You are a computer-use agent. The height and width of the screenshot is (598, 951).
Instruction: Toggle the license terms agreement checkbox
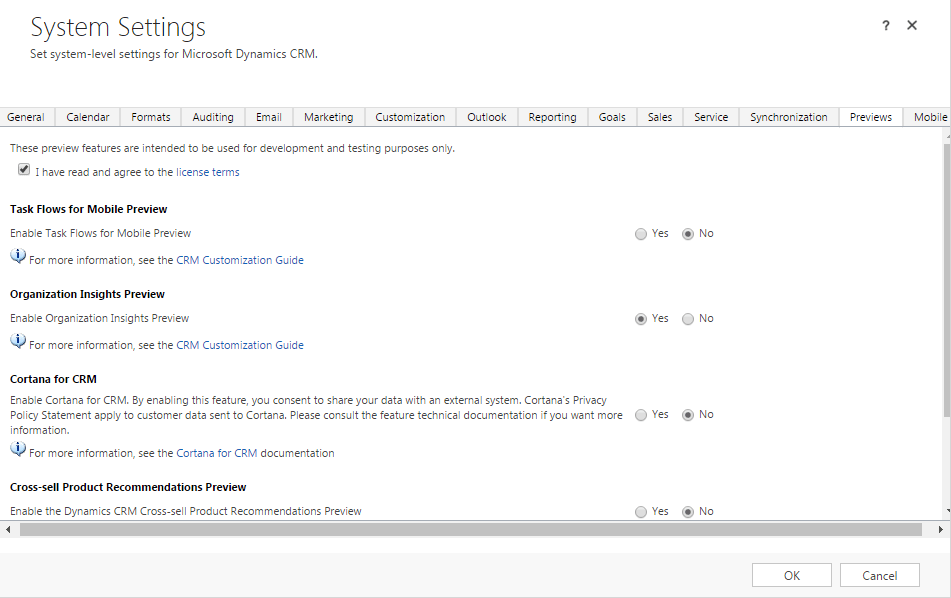(24, 170)
